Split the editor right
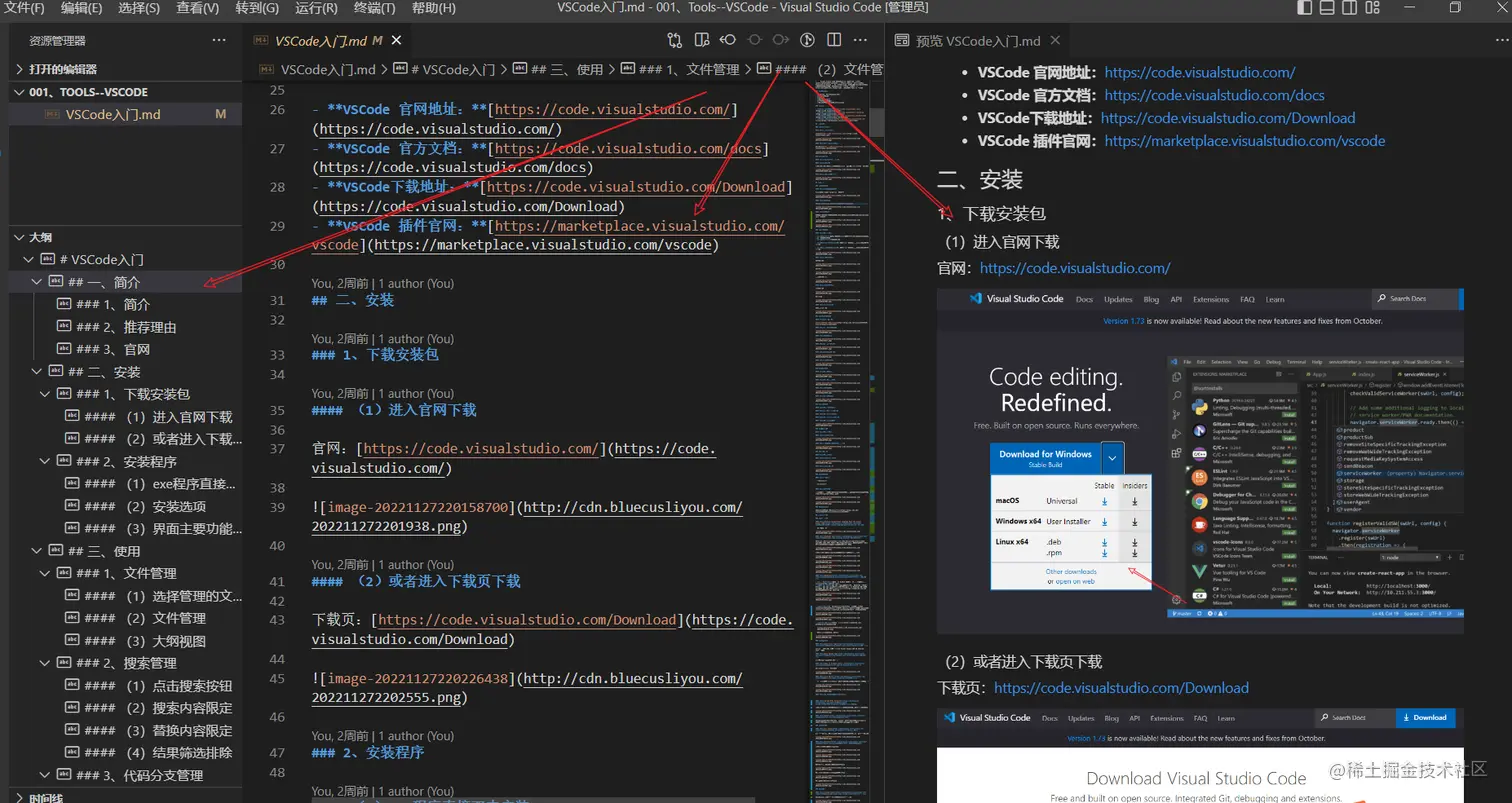 [834, 41]
